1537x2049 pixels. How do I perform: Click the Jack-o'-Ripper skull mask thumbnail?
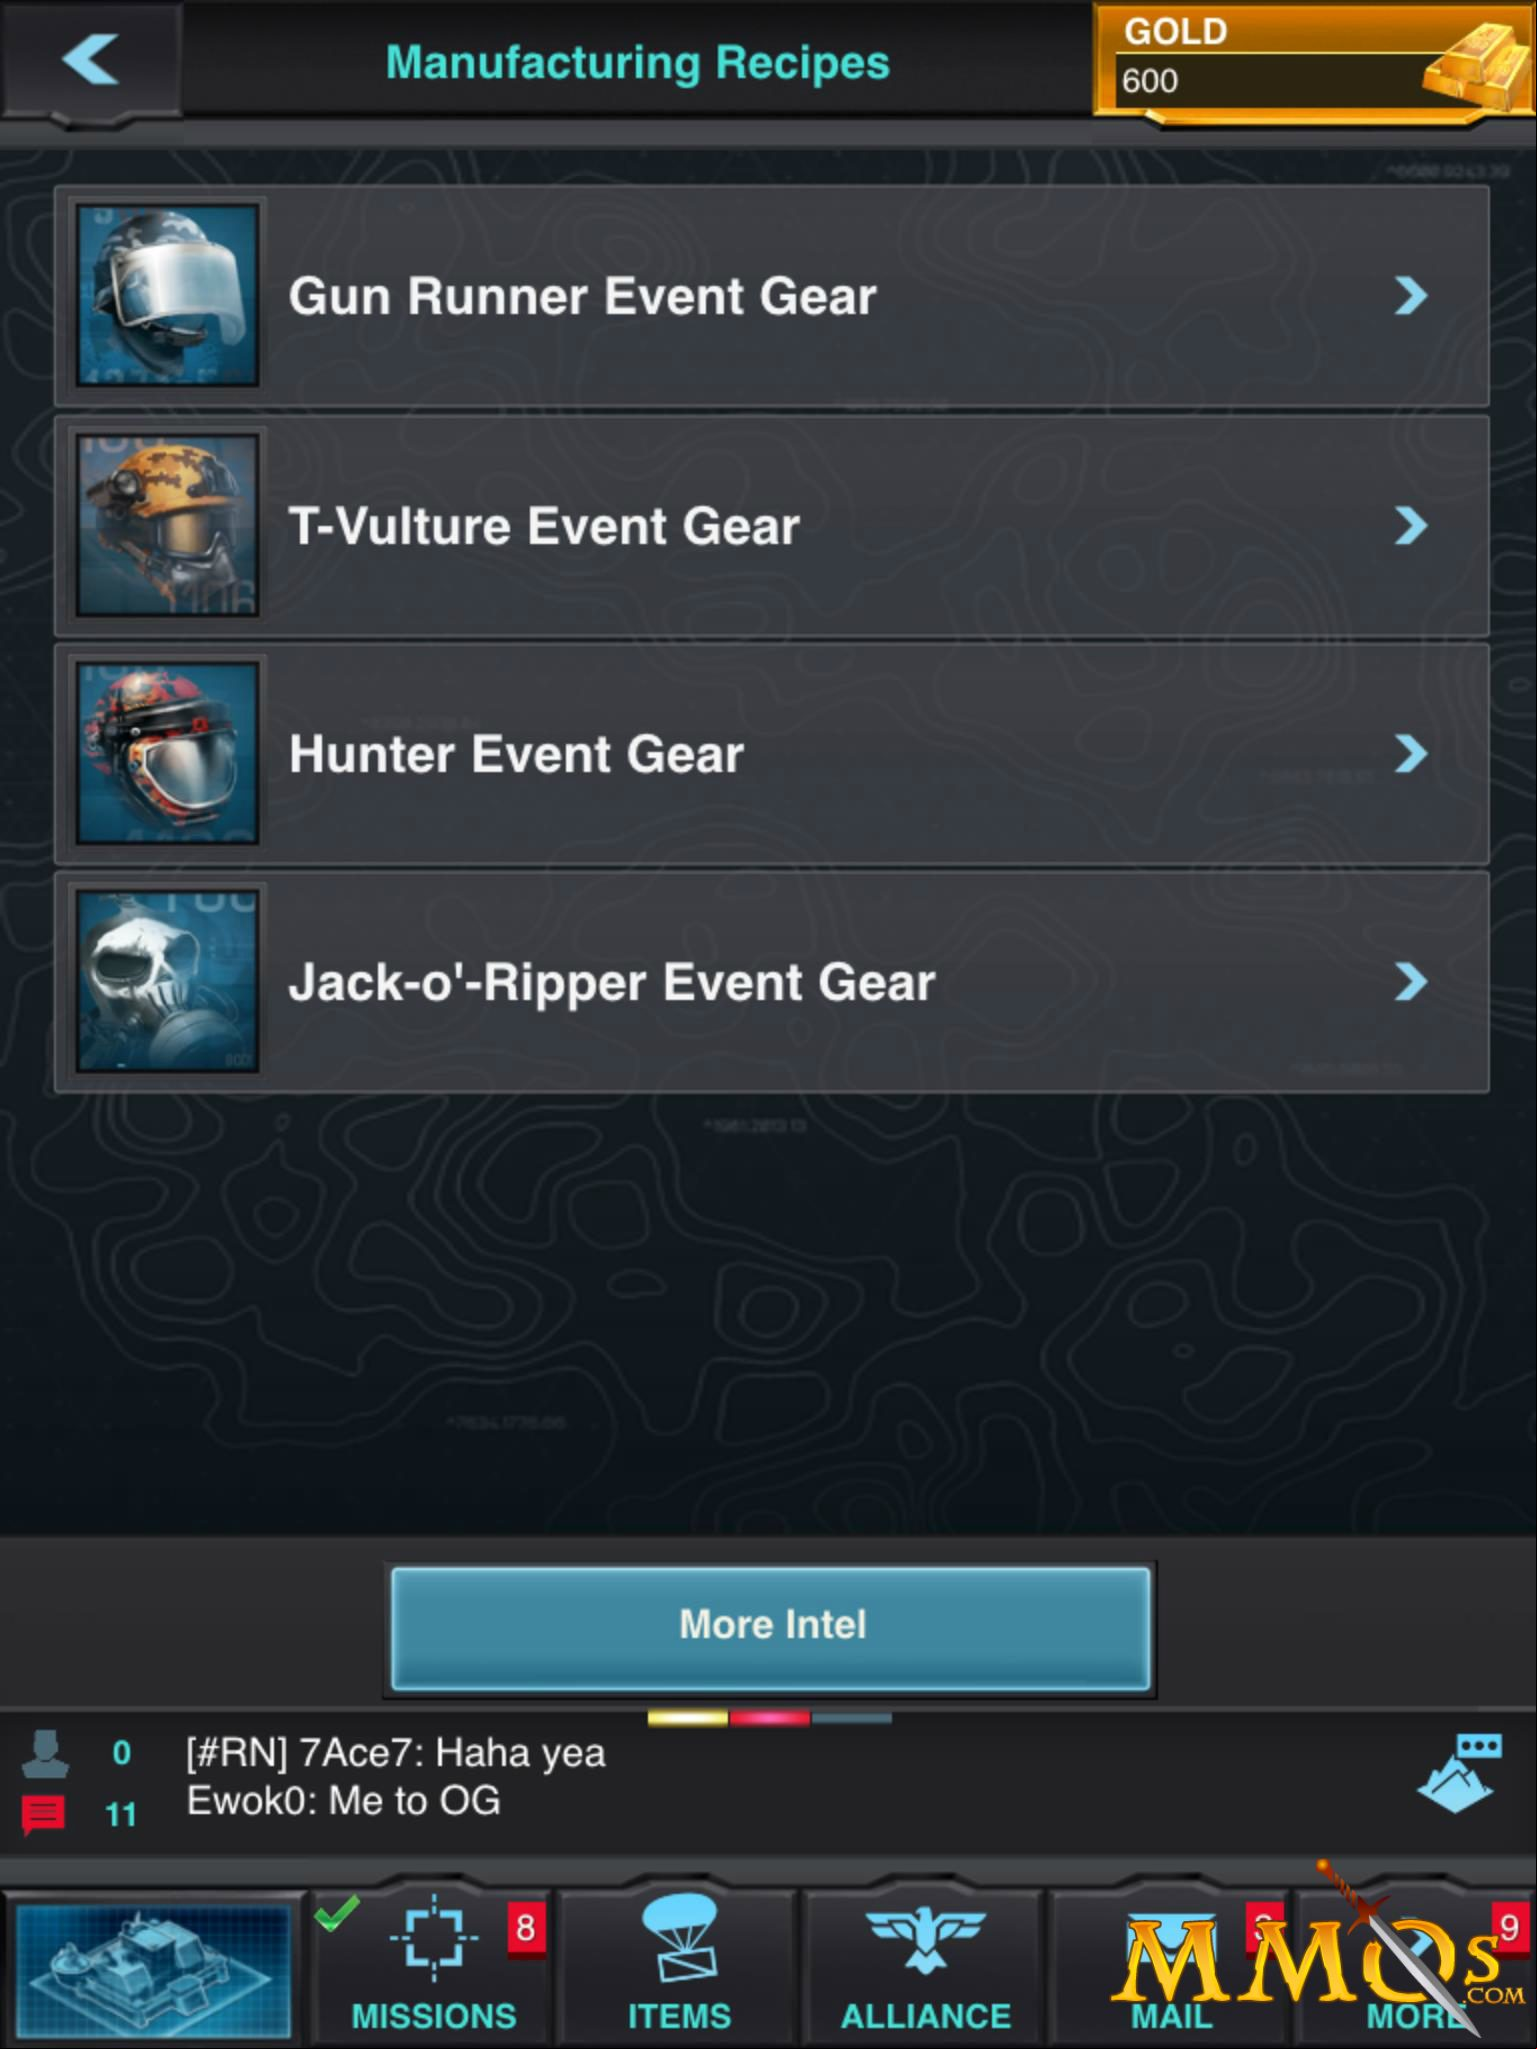tap(168, 981)
